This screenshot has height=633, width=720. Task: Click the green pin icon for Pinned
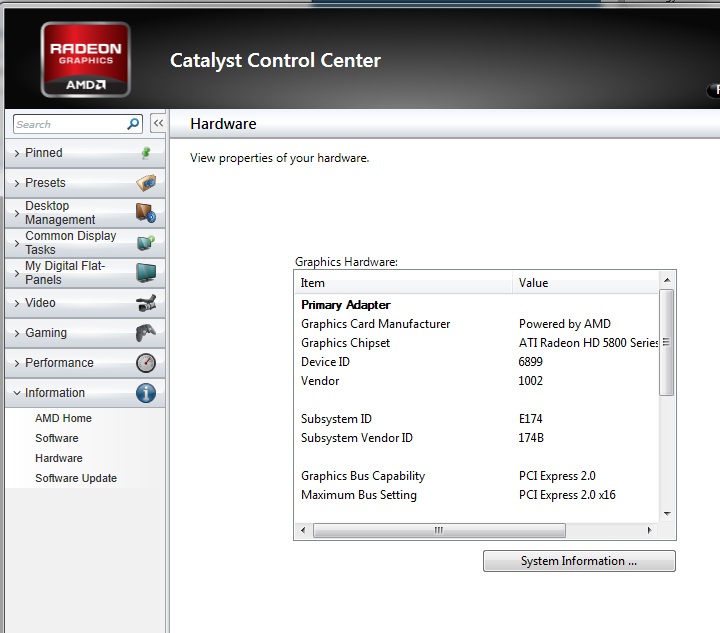[146, 152]
